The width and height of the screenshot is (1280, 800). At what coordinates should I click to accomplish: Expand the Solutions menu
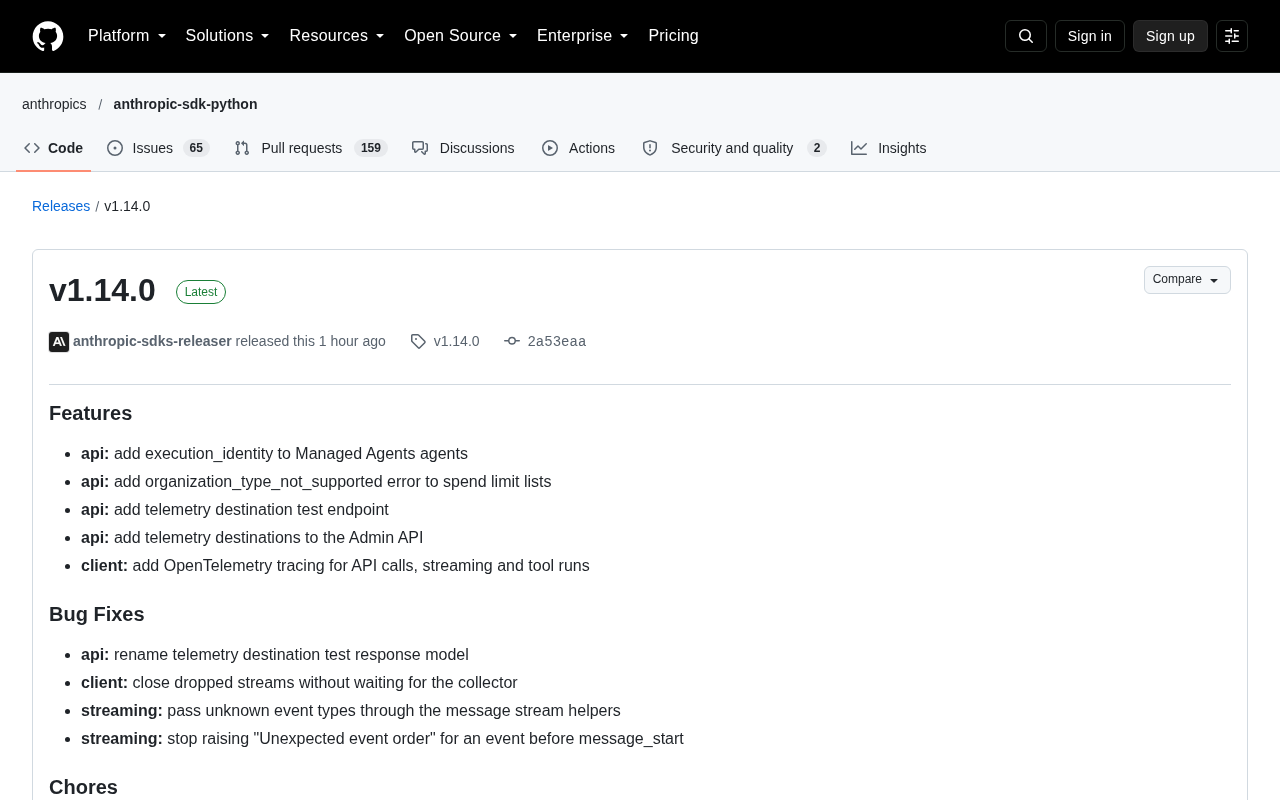point(227,36)
